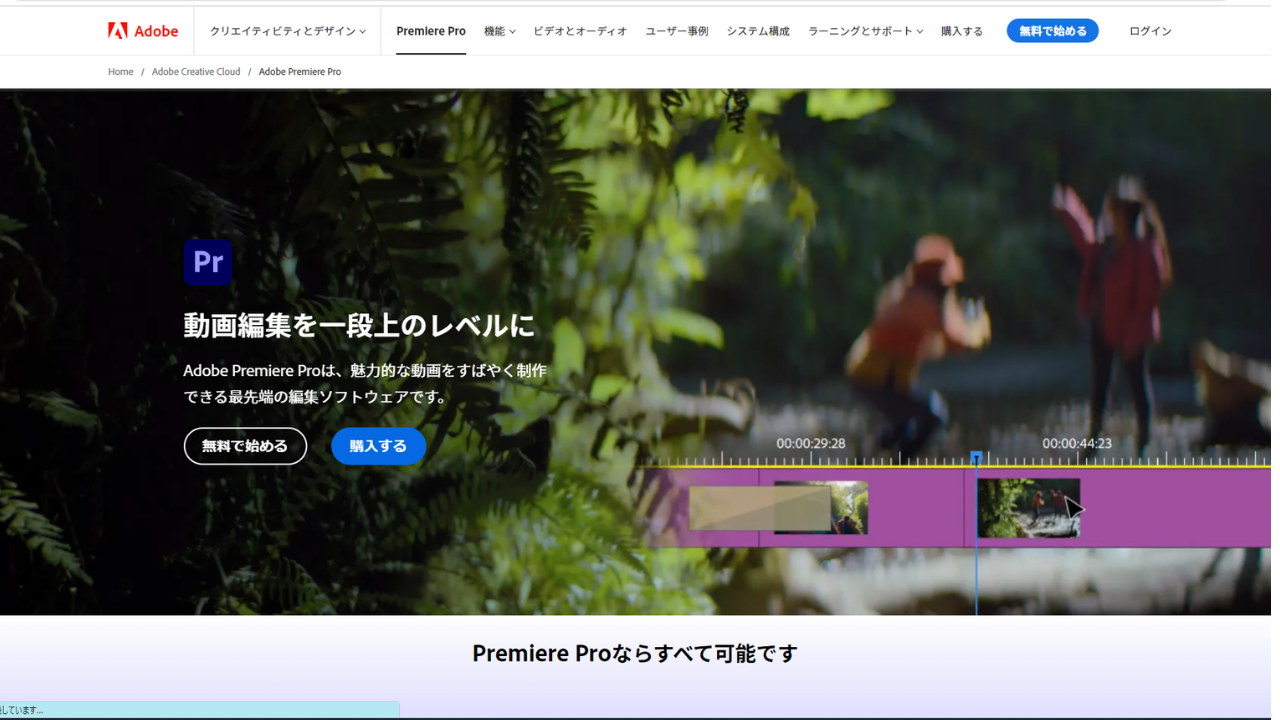The width and height of the screenshot is (1280, 720).
Task: Open Adobe Creative Cloud breadcrumb link
Action: point(196,72)
